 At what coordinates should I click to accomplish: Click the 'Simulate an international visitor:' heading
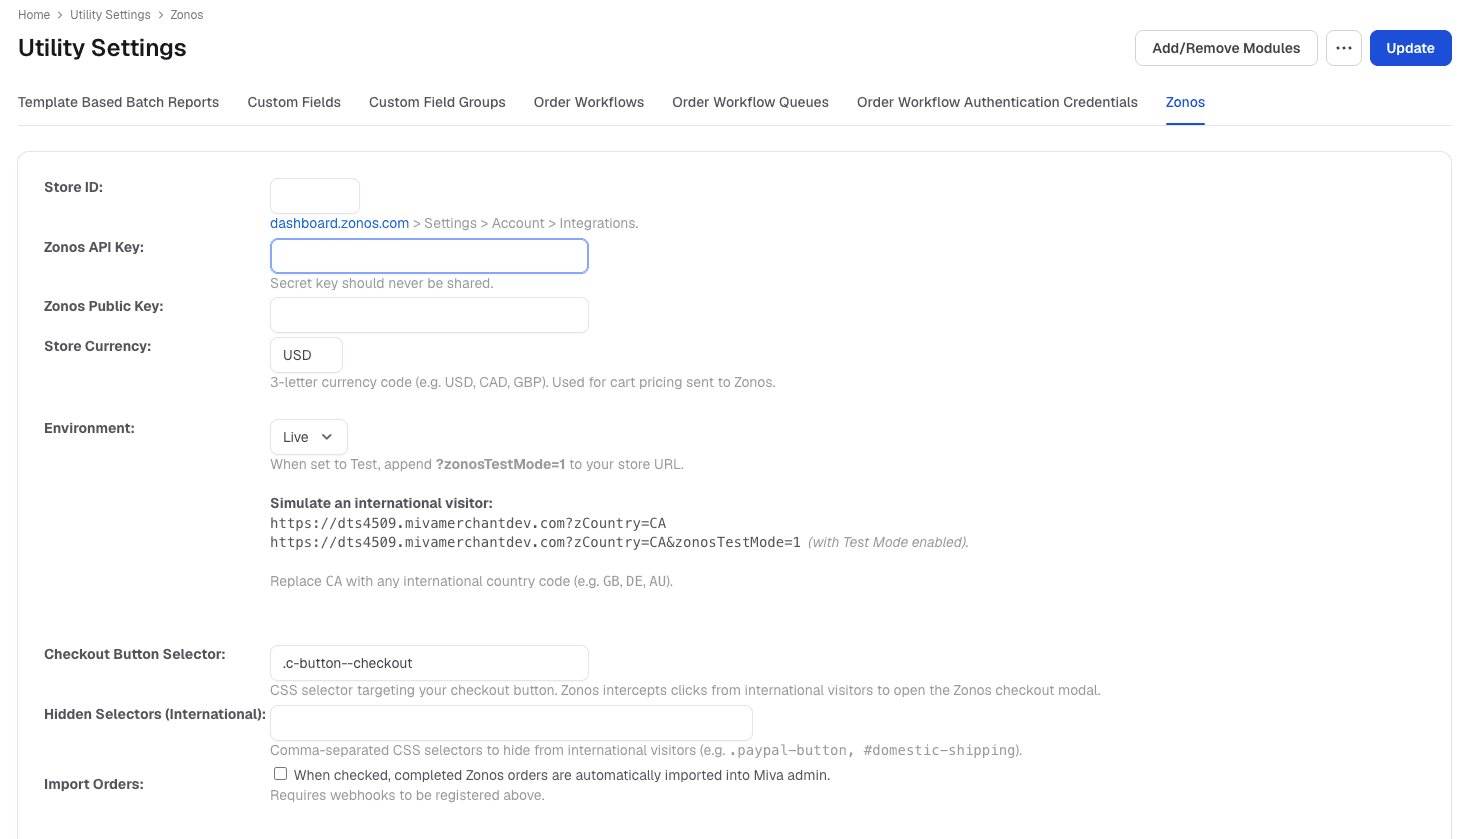click(x=381, y=503)
